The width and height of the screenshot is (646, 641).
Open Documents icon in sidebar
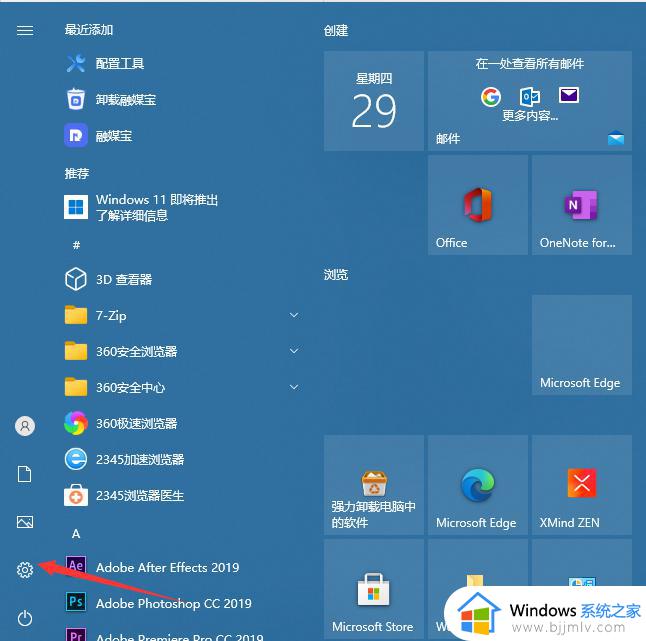(25, 474)
